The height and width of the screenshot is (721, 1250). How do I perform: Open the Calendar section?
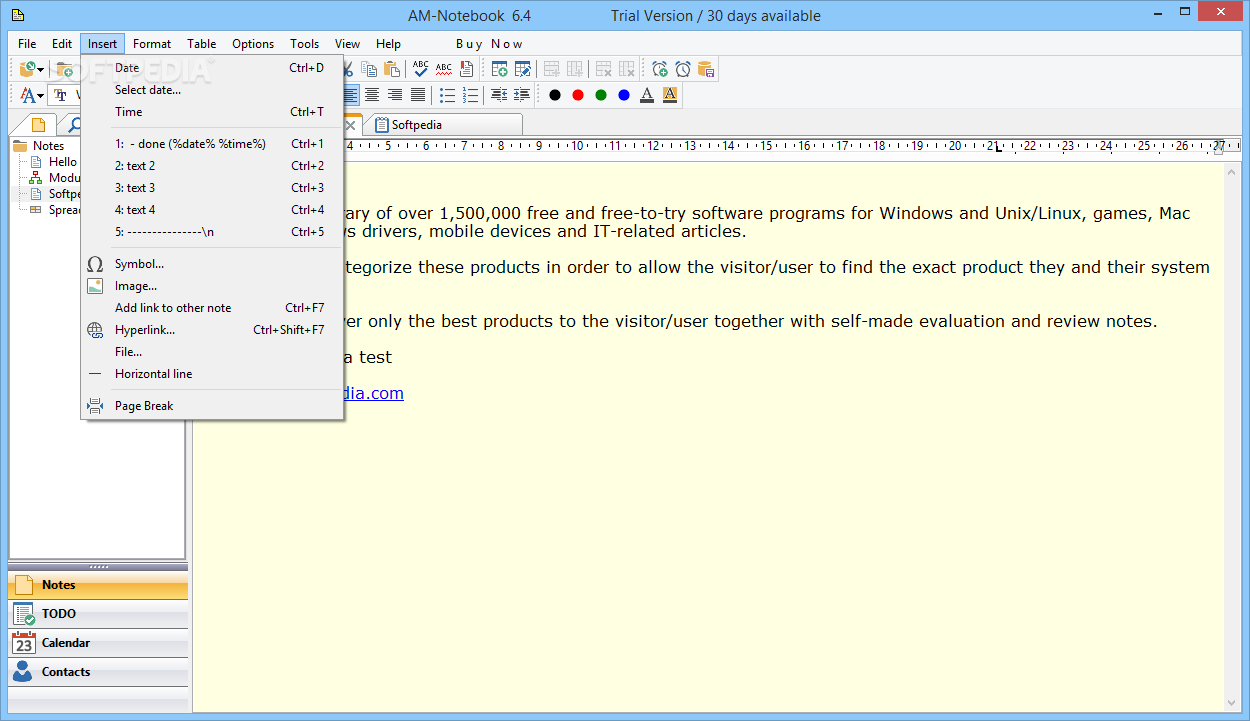[98, 643]
